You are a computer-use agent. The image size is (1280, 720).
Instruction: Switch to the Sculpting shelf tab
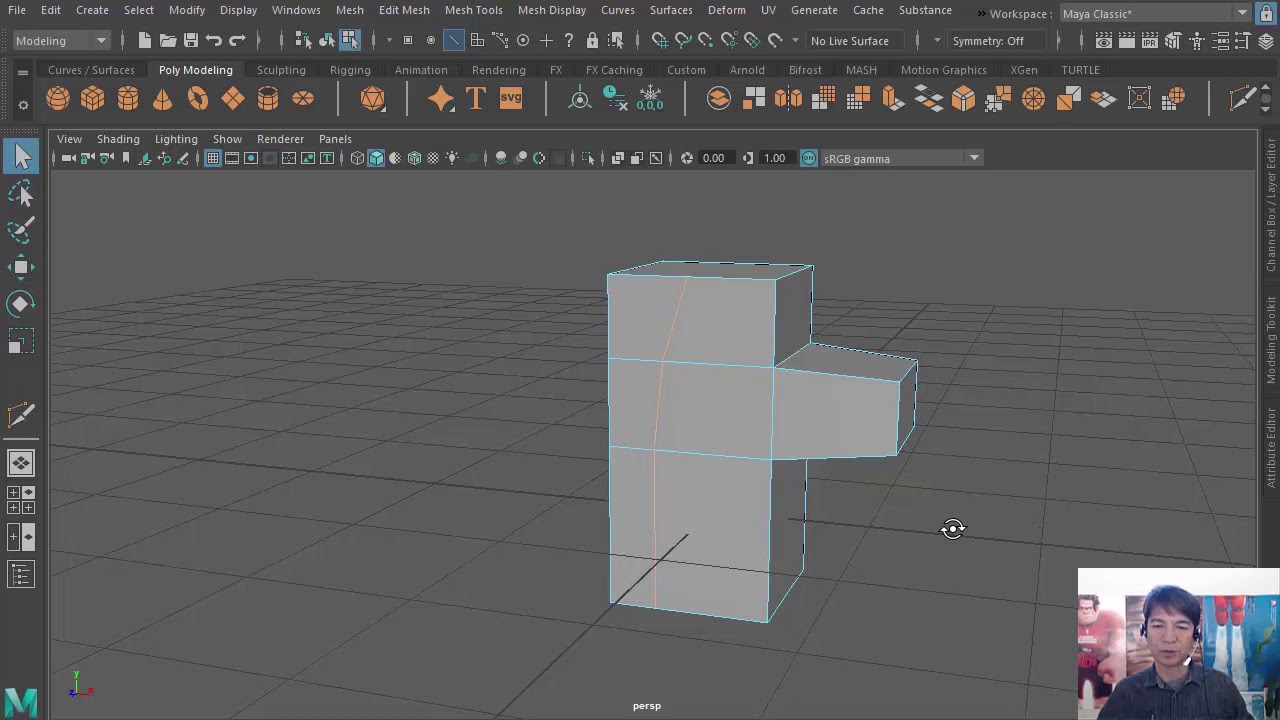click(x=281, y=70)
